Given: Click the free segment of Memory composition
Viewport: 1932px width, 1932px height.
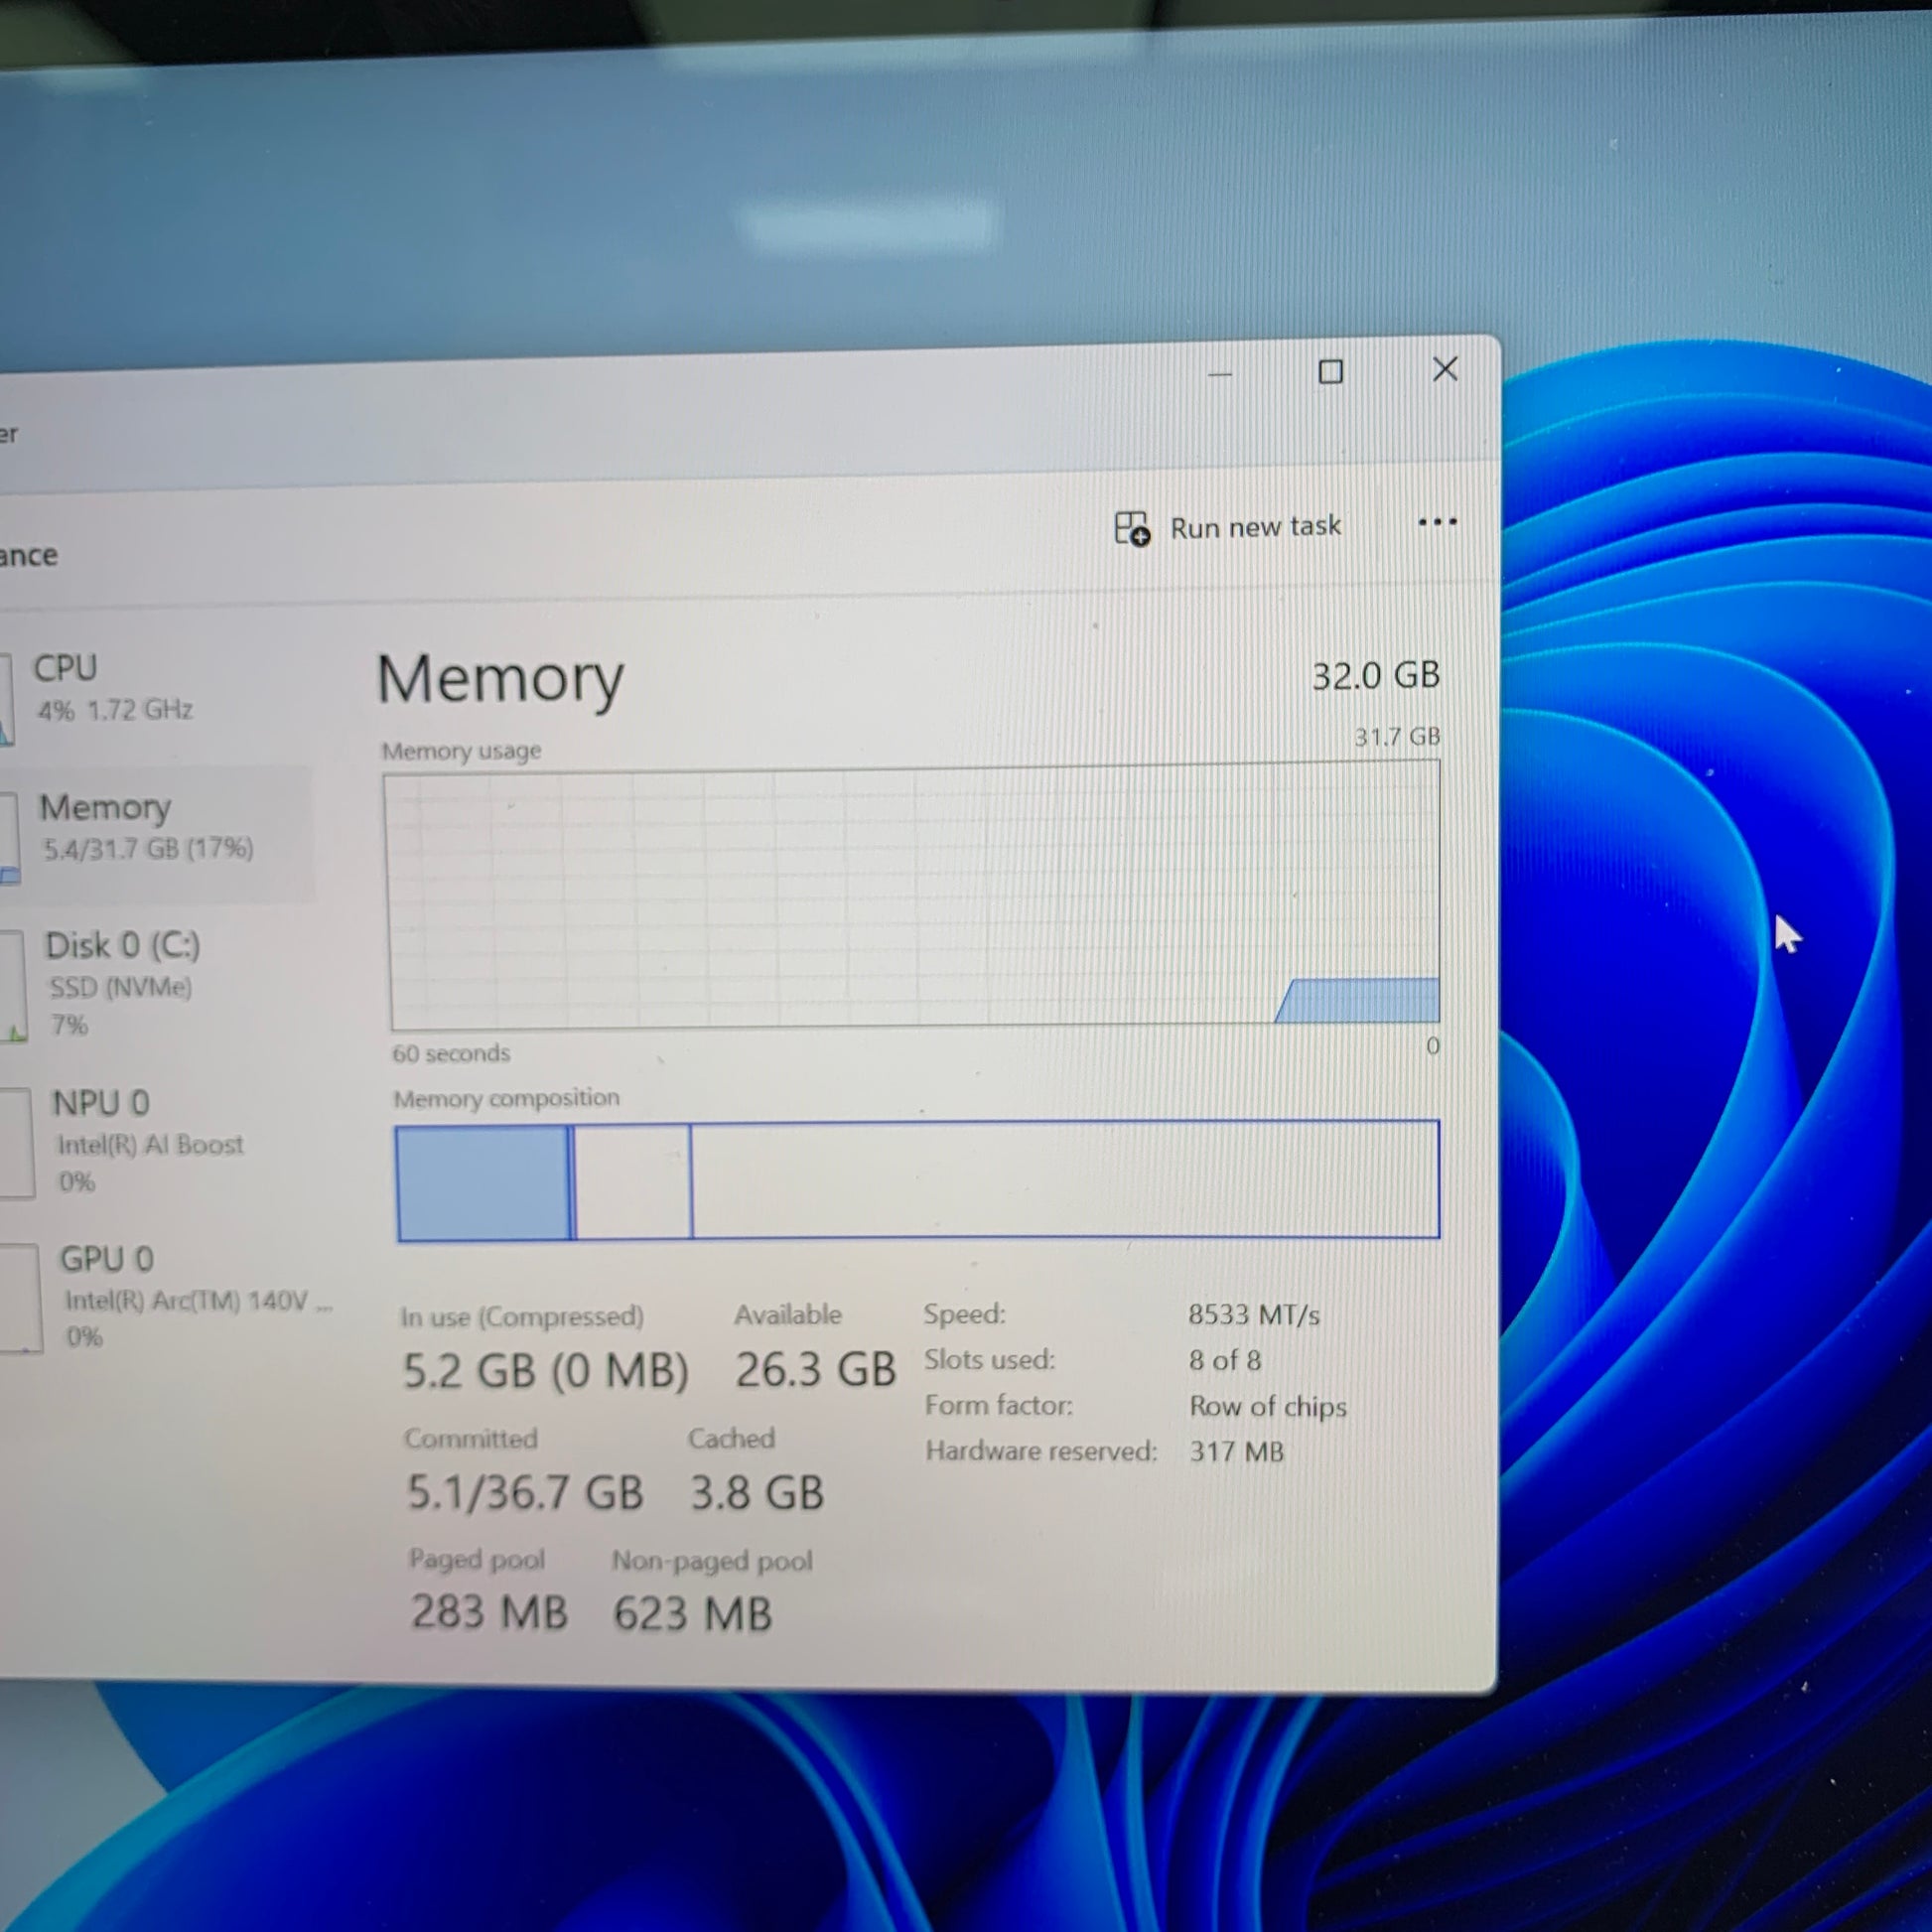Looking at the screenshot, I should pyautogui.click(x=1065, y=1180).
